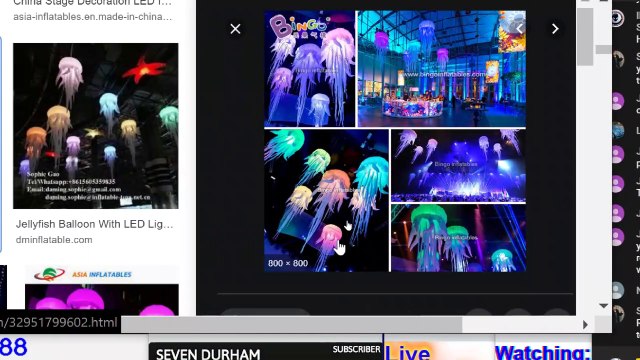Click the 800 × 800 size label

pos(288,263)
